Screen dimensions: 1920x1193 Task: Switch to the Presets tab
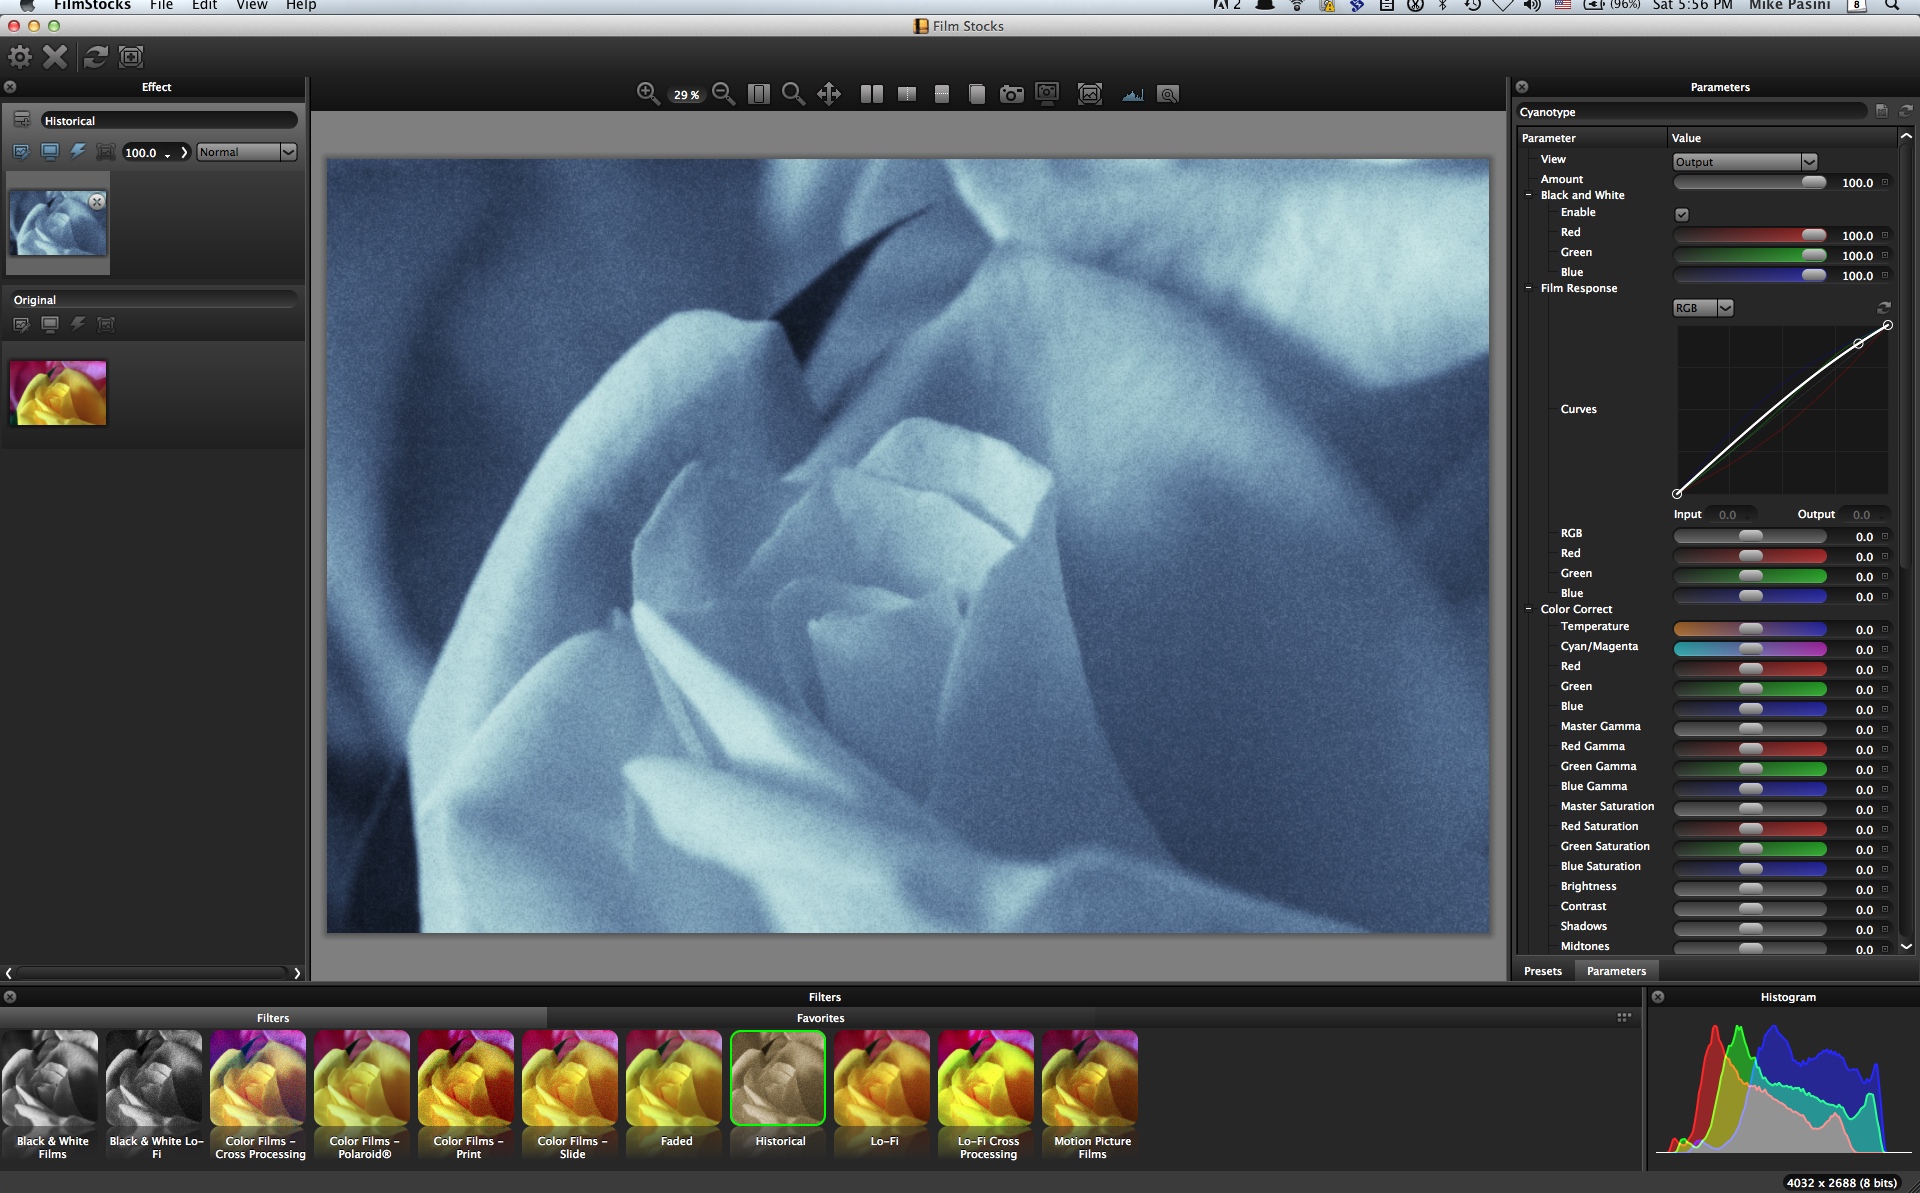click(1542, 971)
